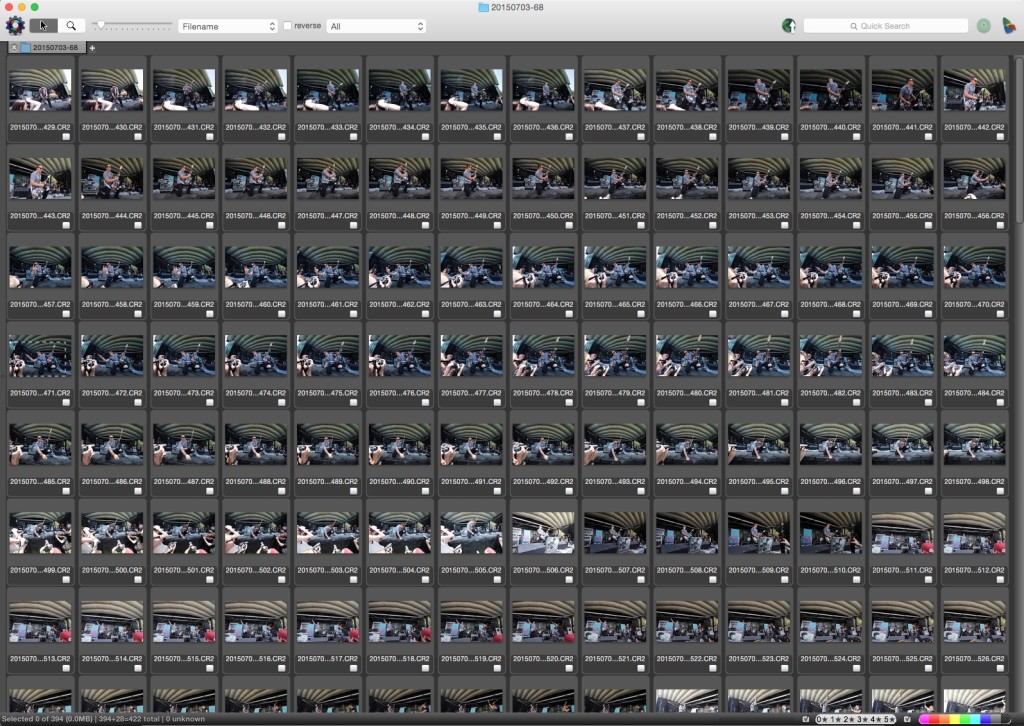Open the All filter dropdown
This screenshot has width=1024, height=726.
coord(376,26)
